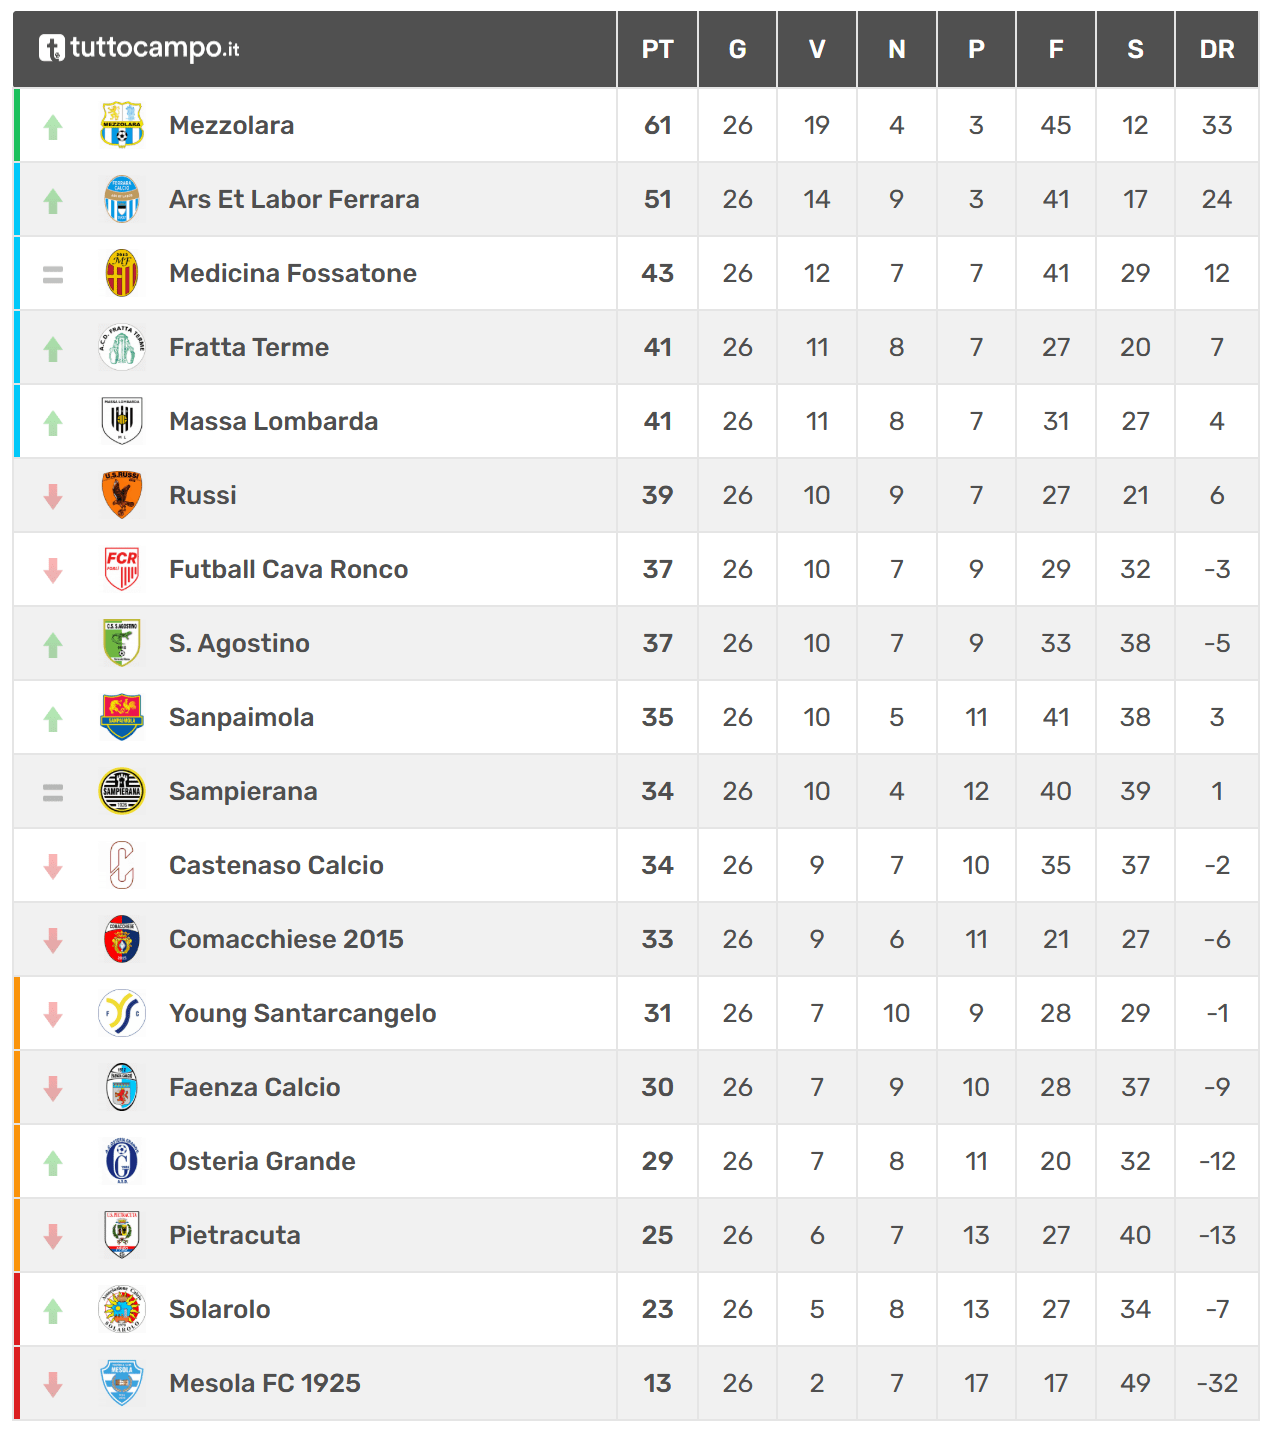Open the Massa Lombarda team link
1274x1429 pixels.
273,421
